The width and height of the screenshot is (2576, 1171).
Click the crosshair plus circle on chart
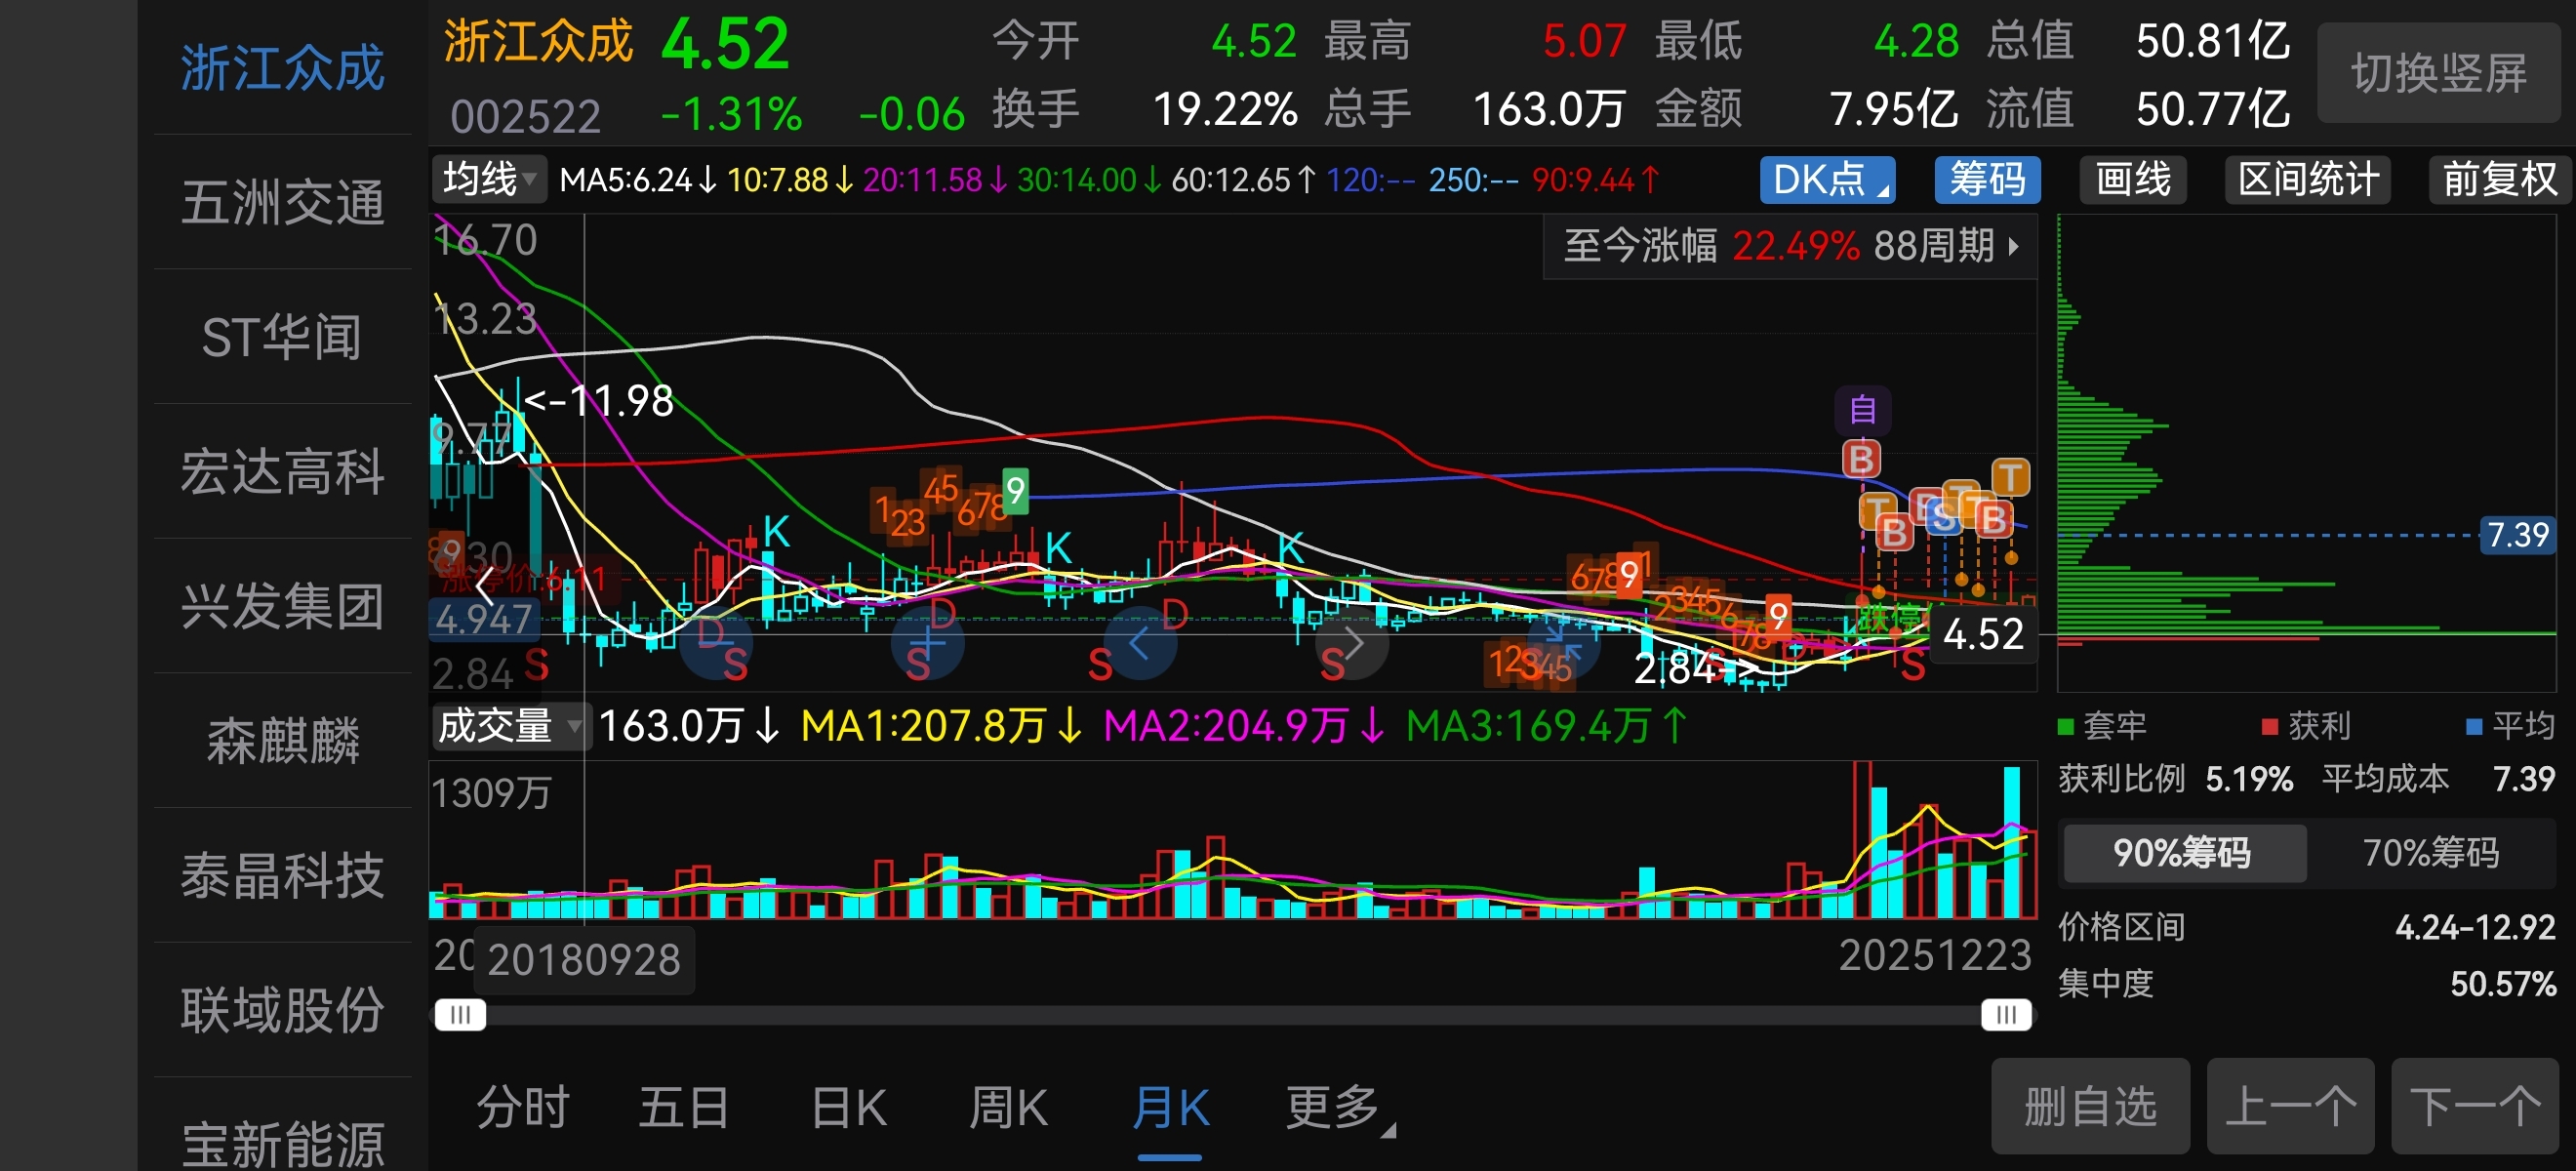(927, 643)
